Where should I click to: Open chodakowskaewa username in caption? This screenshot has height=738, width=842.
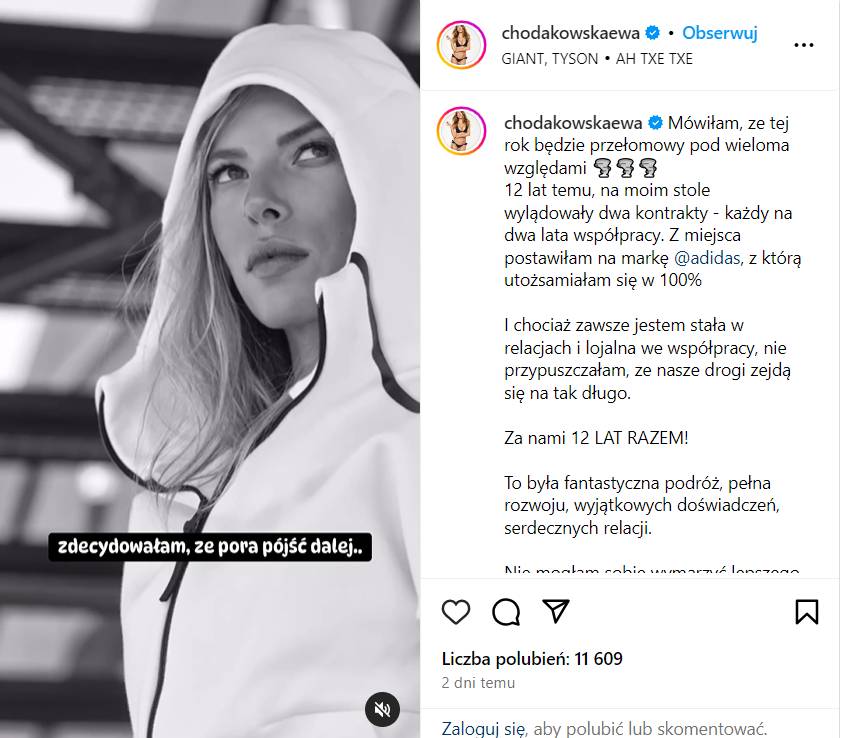coord(573,123)
